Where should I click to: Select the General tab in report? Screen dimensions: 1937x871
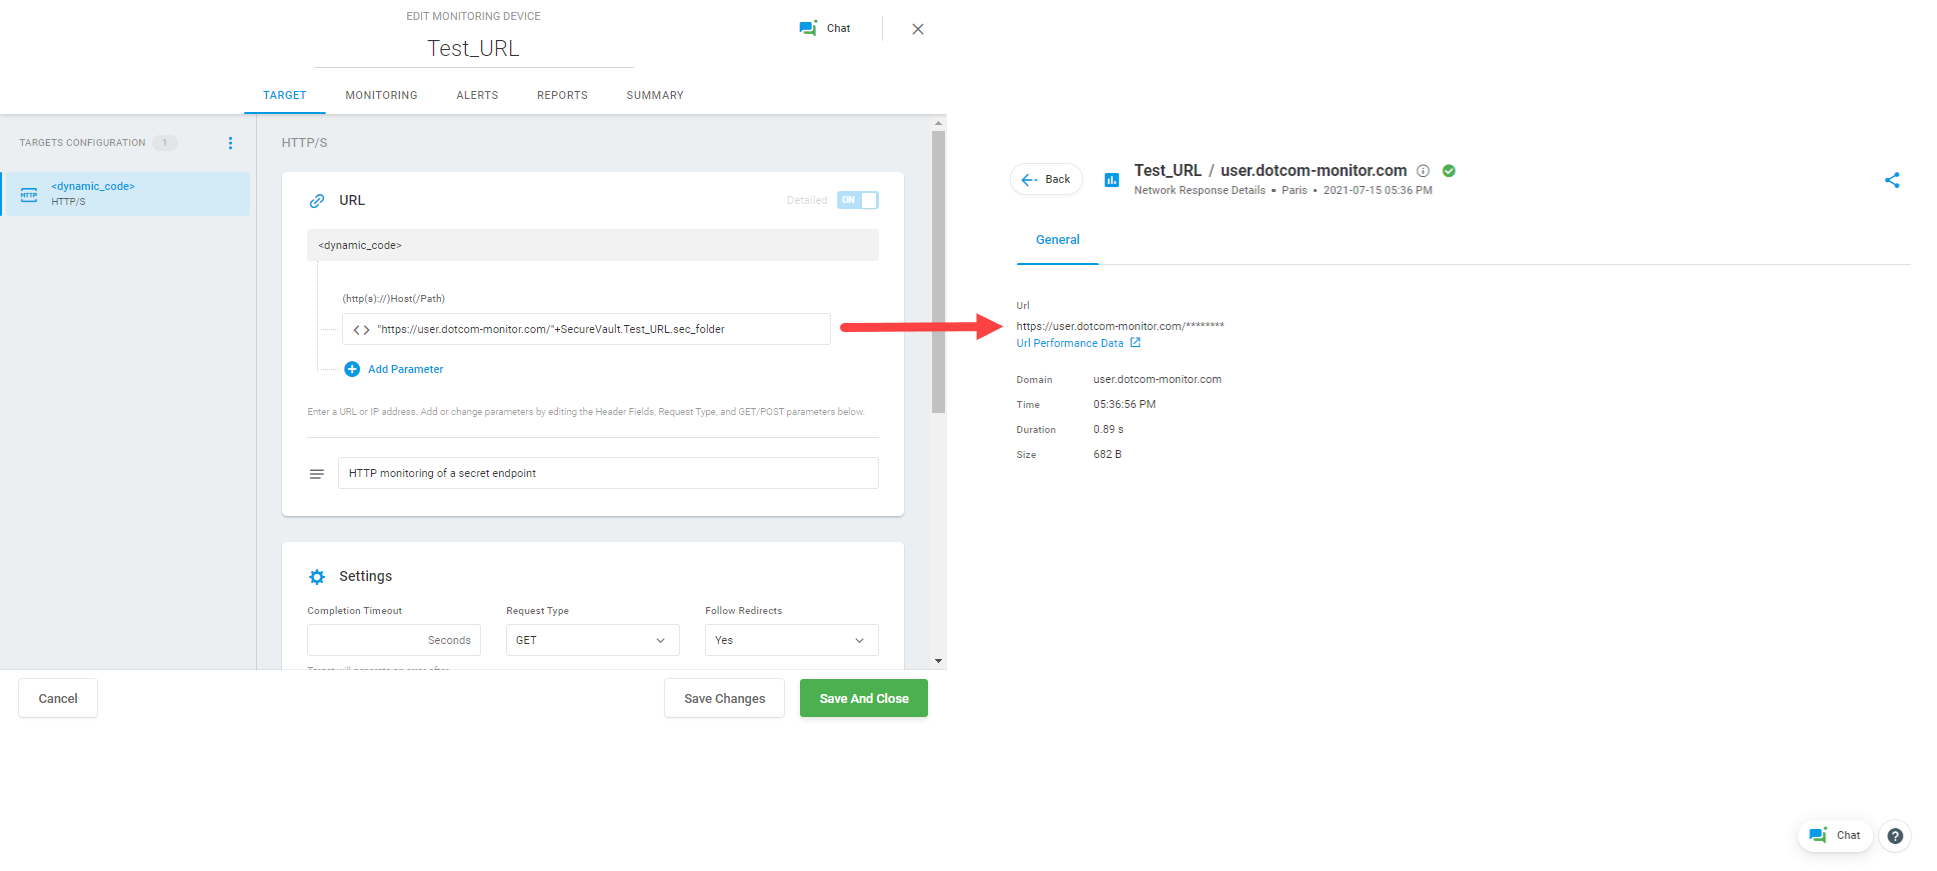click(x=1057, y=240)
